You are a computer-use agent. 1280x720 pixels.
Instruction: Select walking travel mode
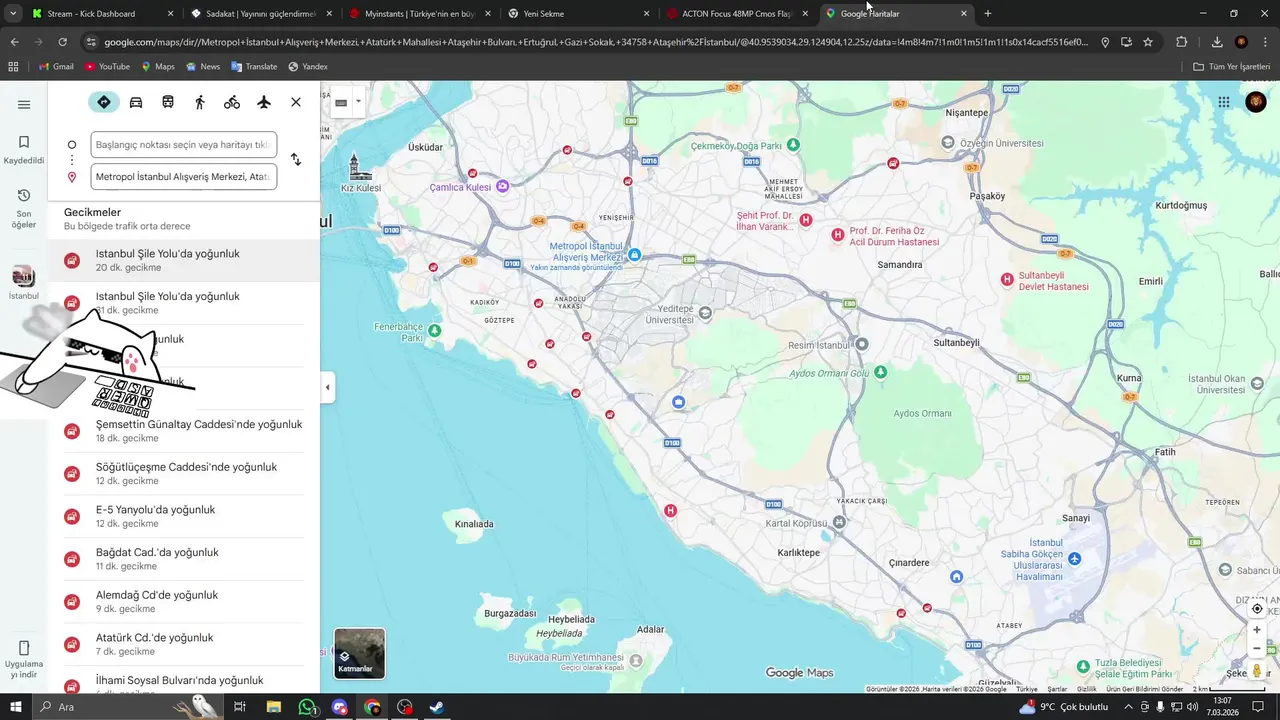[200, 102]
